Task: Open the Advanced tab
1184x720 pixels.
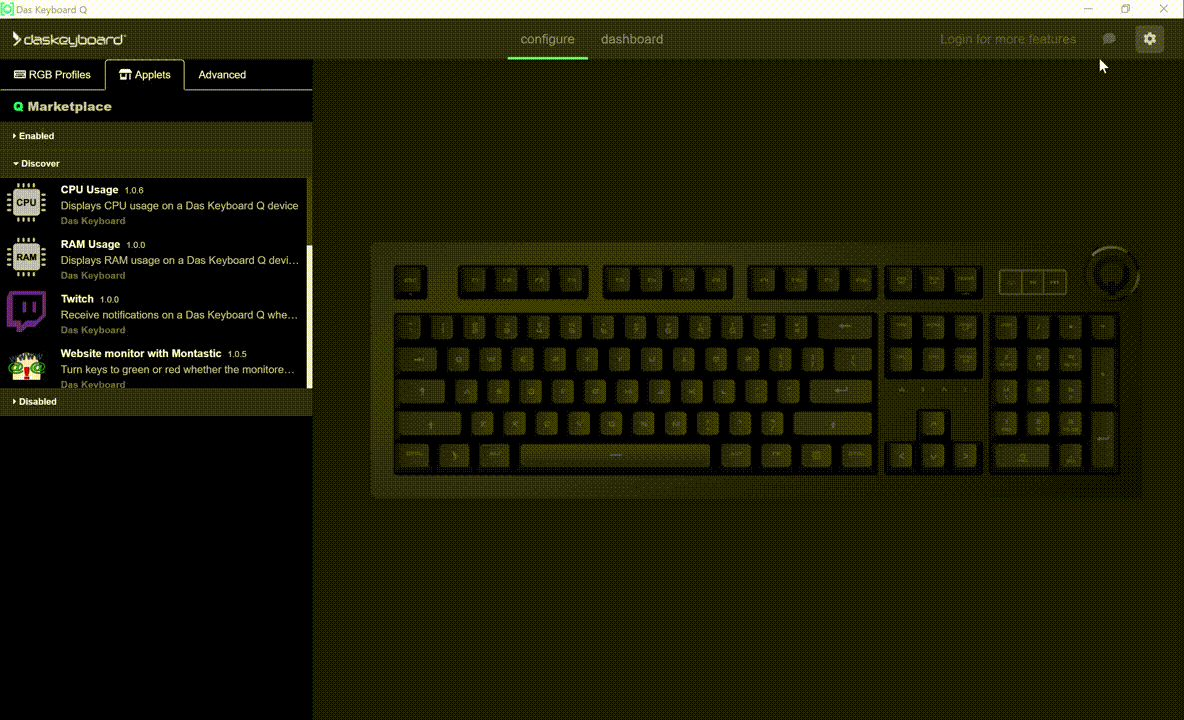Action: (222, 75)
